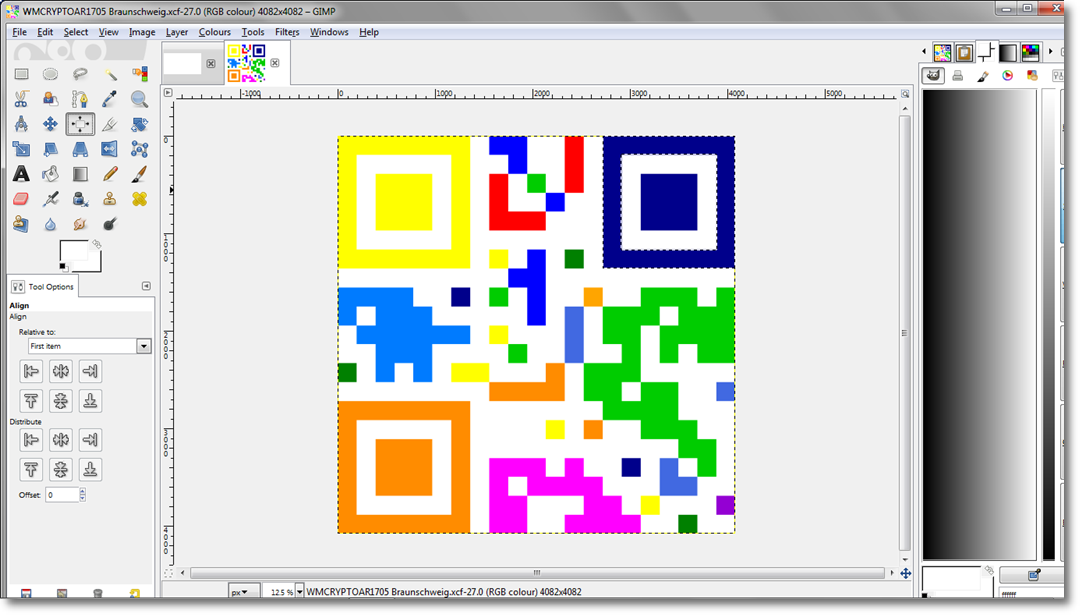Choose the Text tool
The width and height of the screenshot is (1080, 615).
[x=21, y=174]
